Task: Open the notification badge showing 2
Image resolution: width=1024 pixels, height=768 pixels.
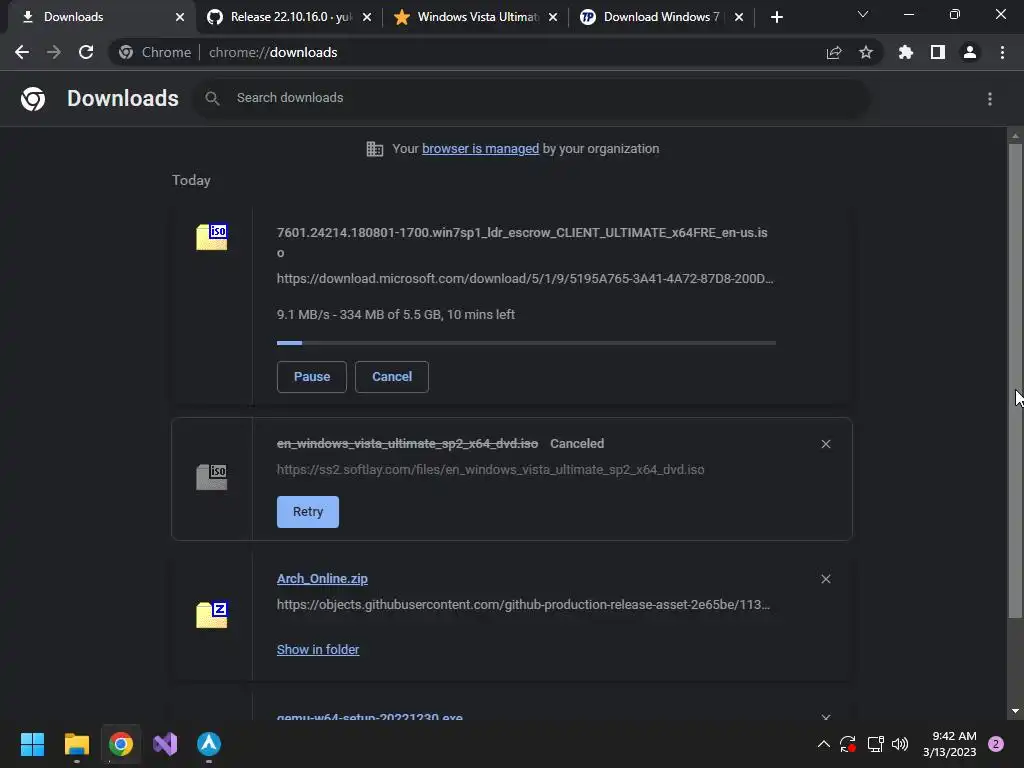Action: pyautogui.click(x=996, y=744)
